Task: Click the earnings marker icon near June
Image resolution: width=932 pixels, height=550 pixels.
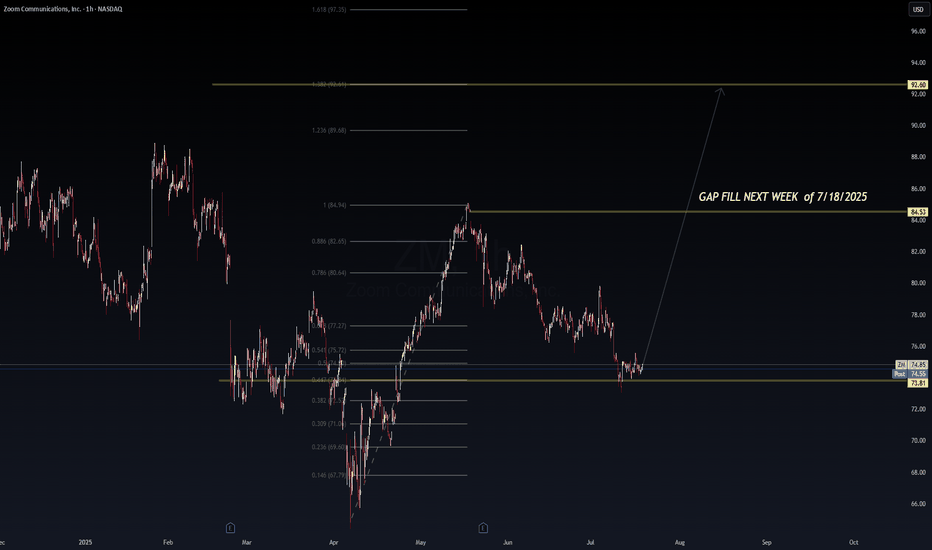Action: click(483, 527)
